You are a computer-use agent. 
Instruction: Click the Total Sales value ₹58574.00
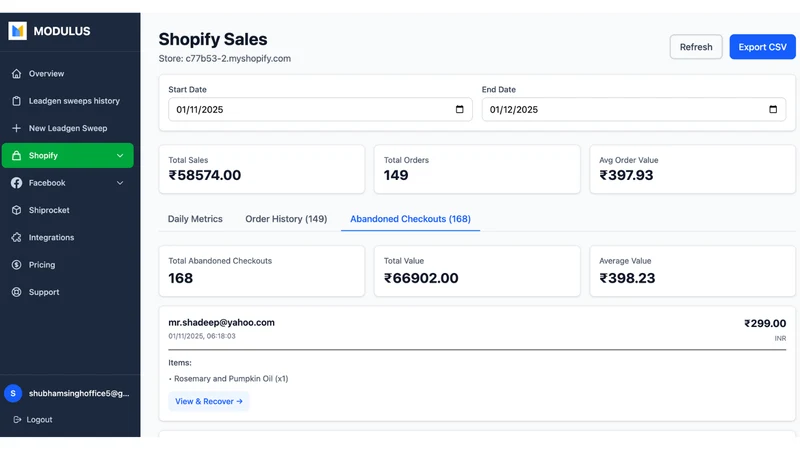tap(205, 175)
